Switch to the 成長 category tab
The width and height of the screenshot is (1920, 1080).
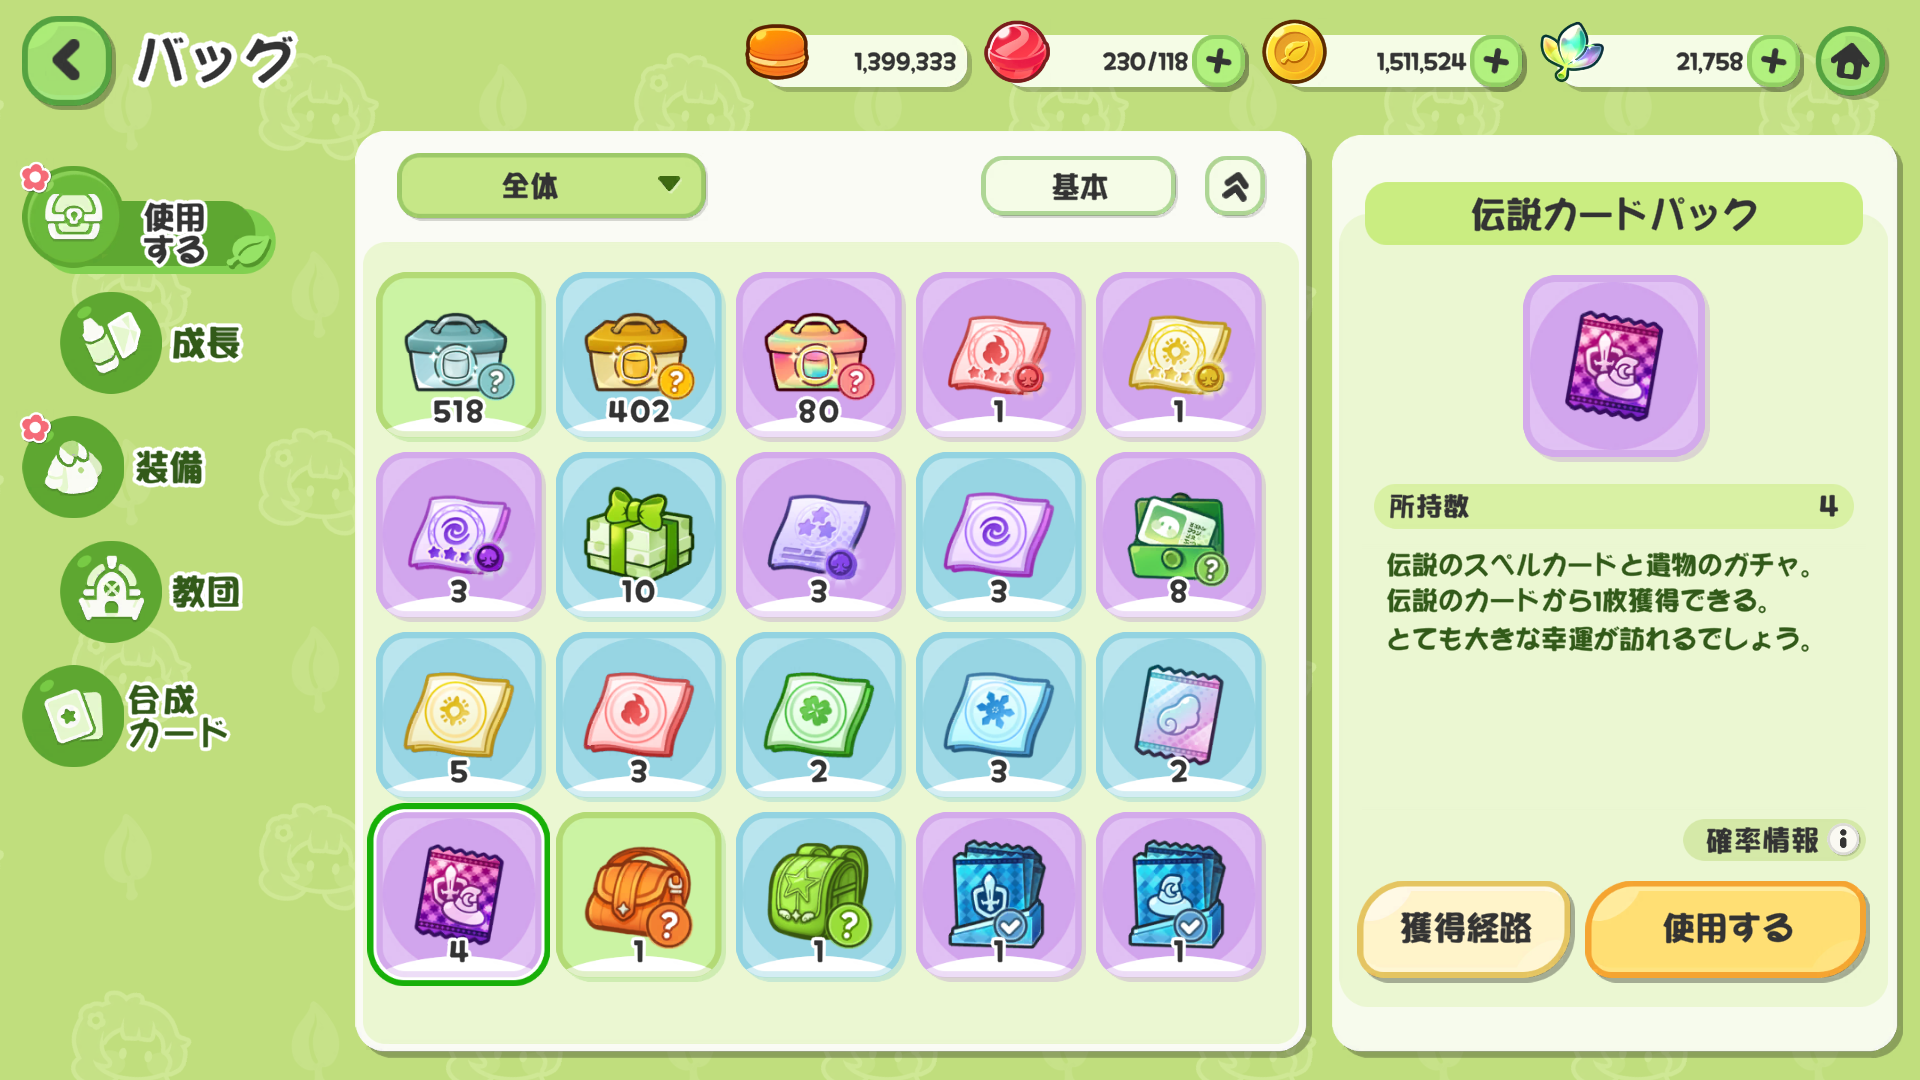155,343
